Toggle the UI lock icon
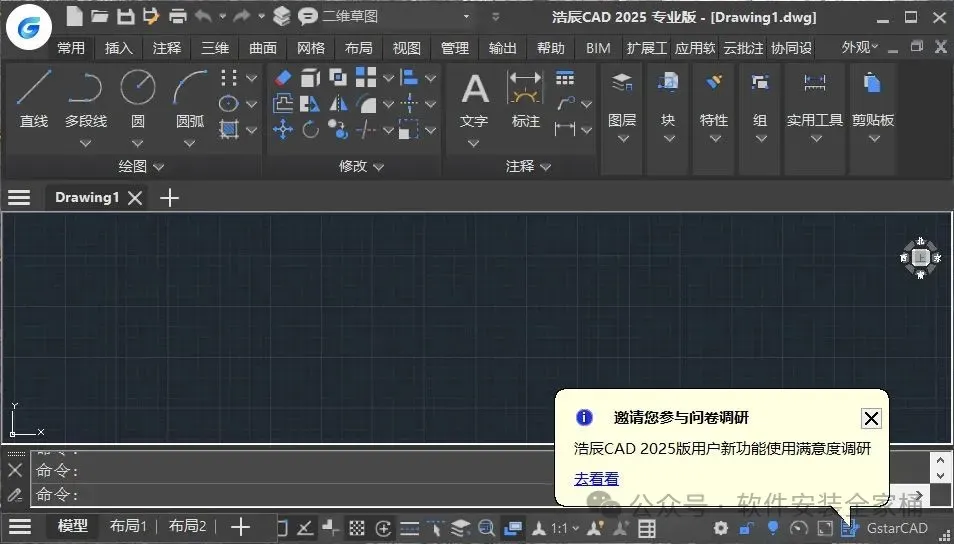Viewport: 954px width, 544px height. [747, 528]
